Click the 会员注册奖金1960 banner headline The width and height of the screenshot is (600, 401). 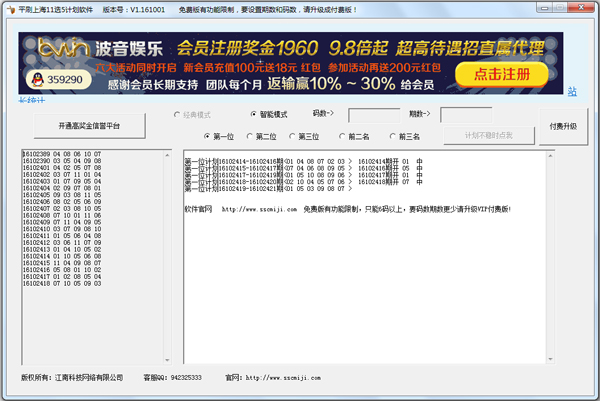(x=247, y=48)
